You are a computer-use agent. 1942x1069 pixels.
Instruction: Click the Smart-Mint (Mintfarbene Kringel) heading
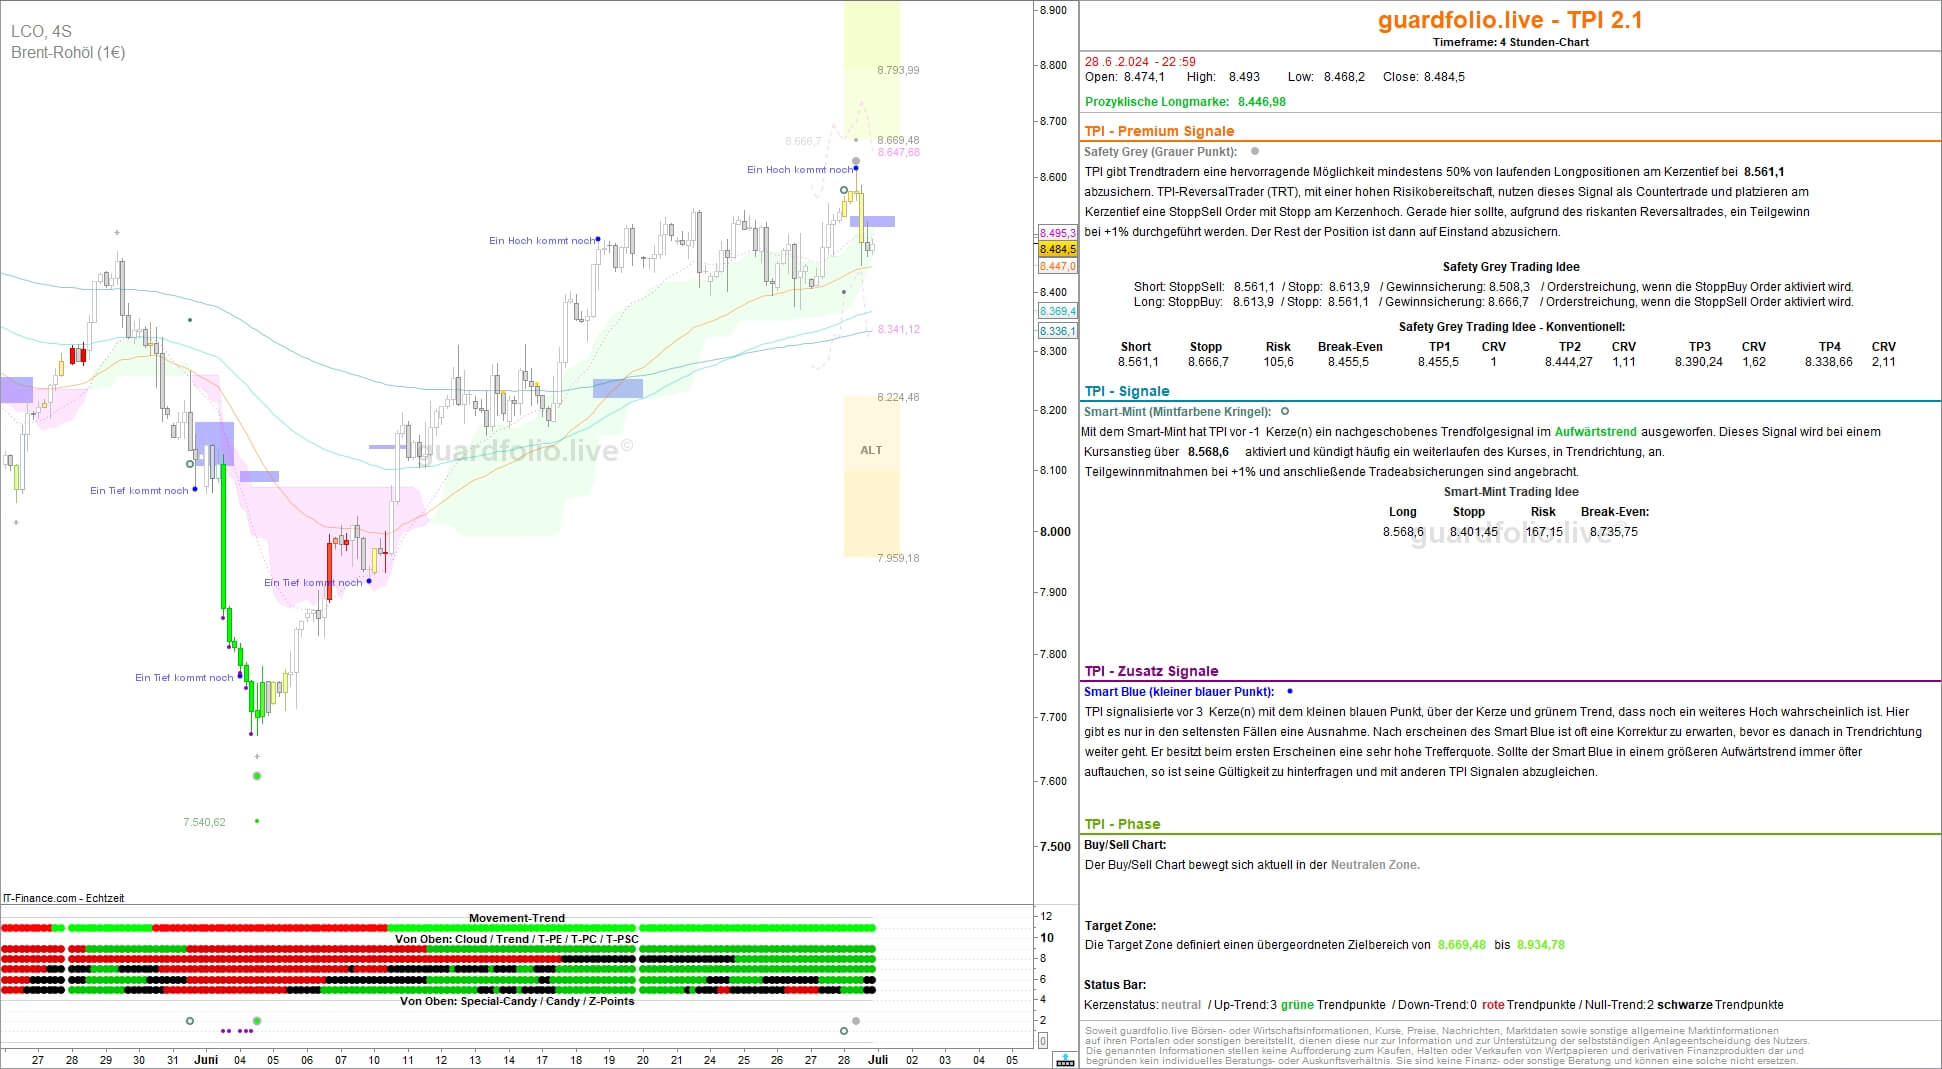pos(1177,412)
